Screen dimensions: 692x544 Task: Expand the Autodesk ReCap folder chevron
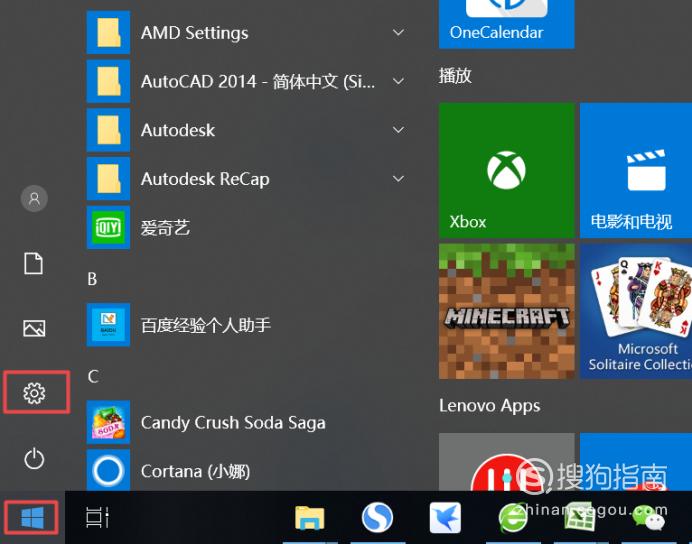[399, 179]
